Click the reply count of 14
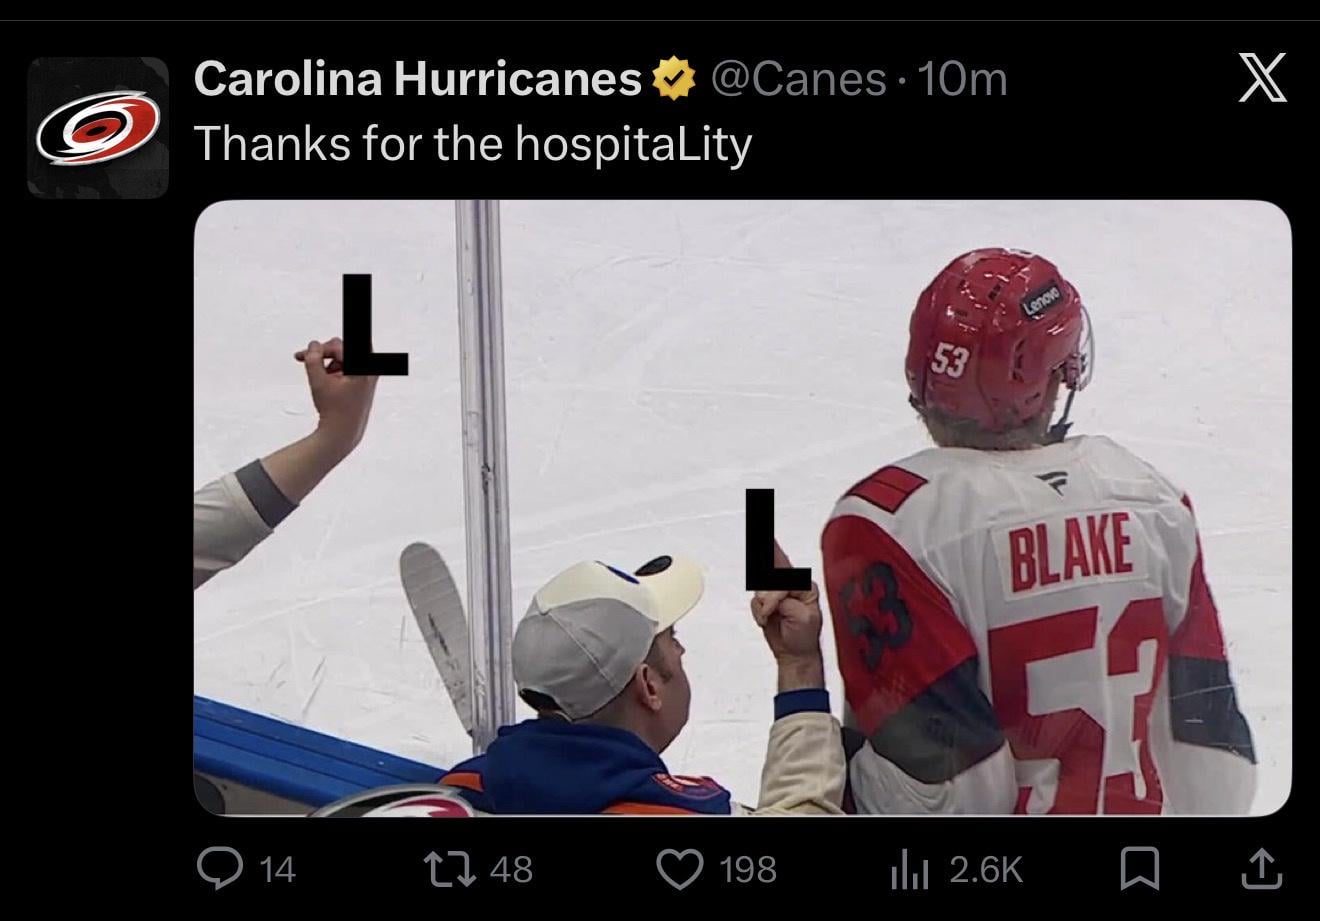This screenshot has height=921, width=1320. click(x=277, y=869)
